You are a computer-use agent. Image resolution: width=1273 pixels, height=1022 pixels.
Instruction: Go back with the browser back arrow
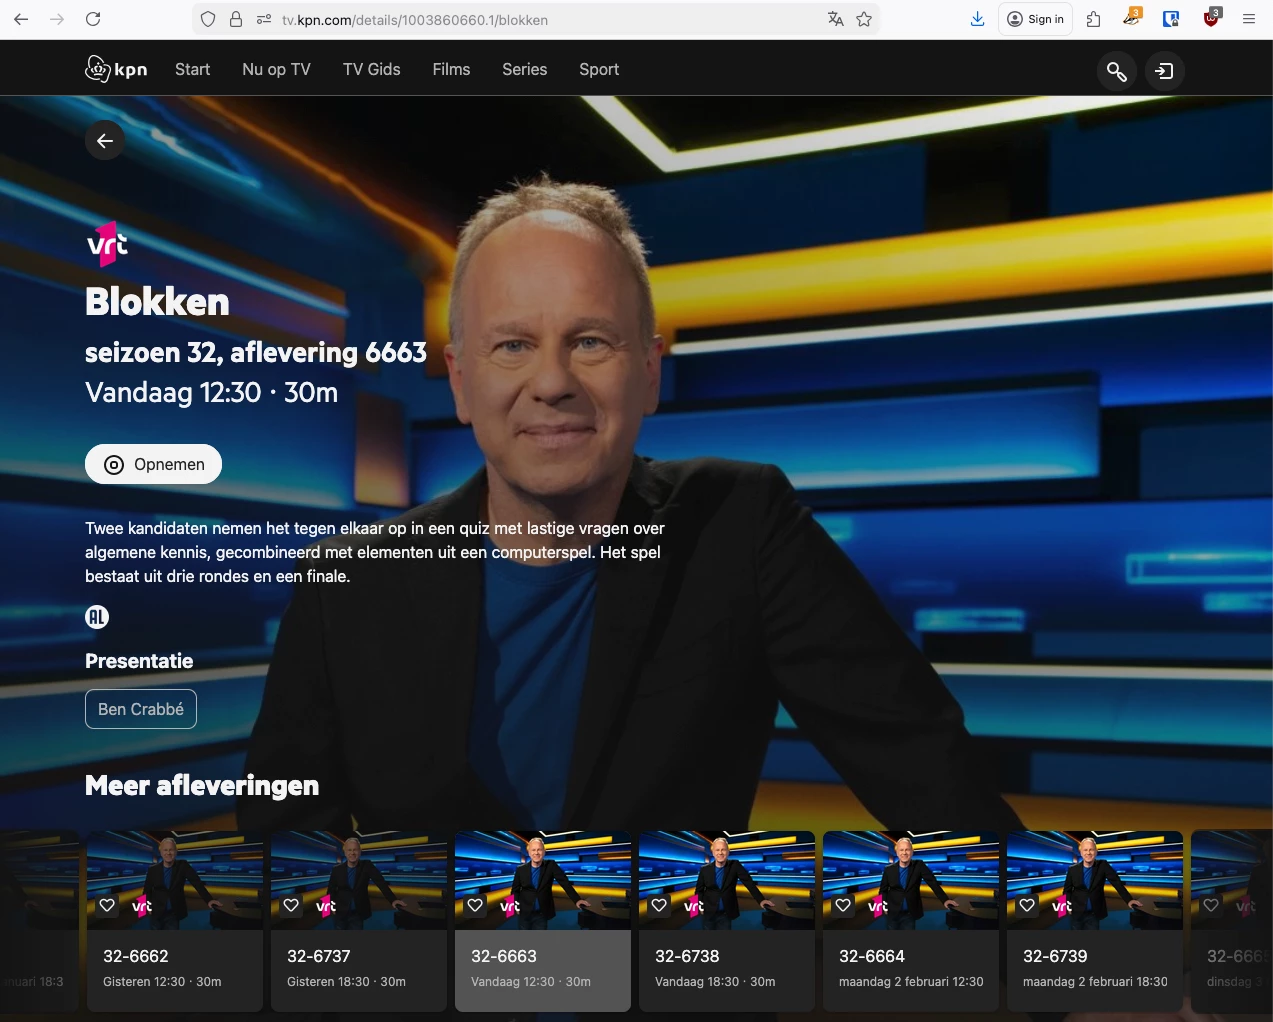(x=21, y=19)
